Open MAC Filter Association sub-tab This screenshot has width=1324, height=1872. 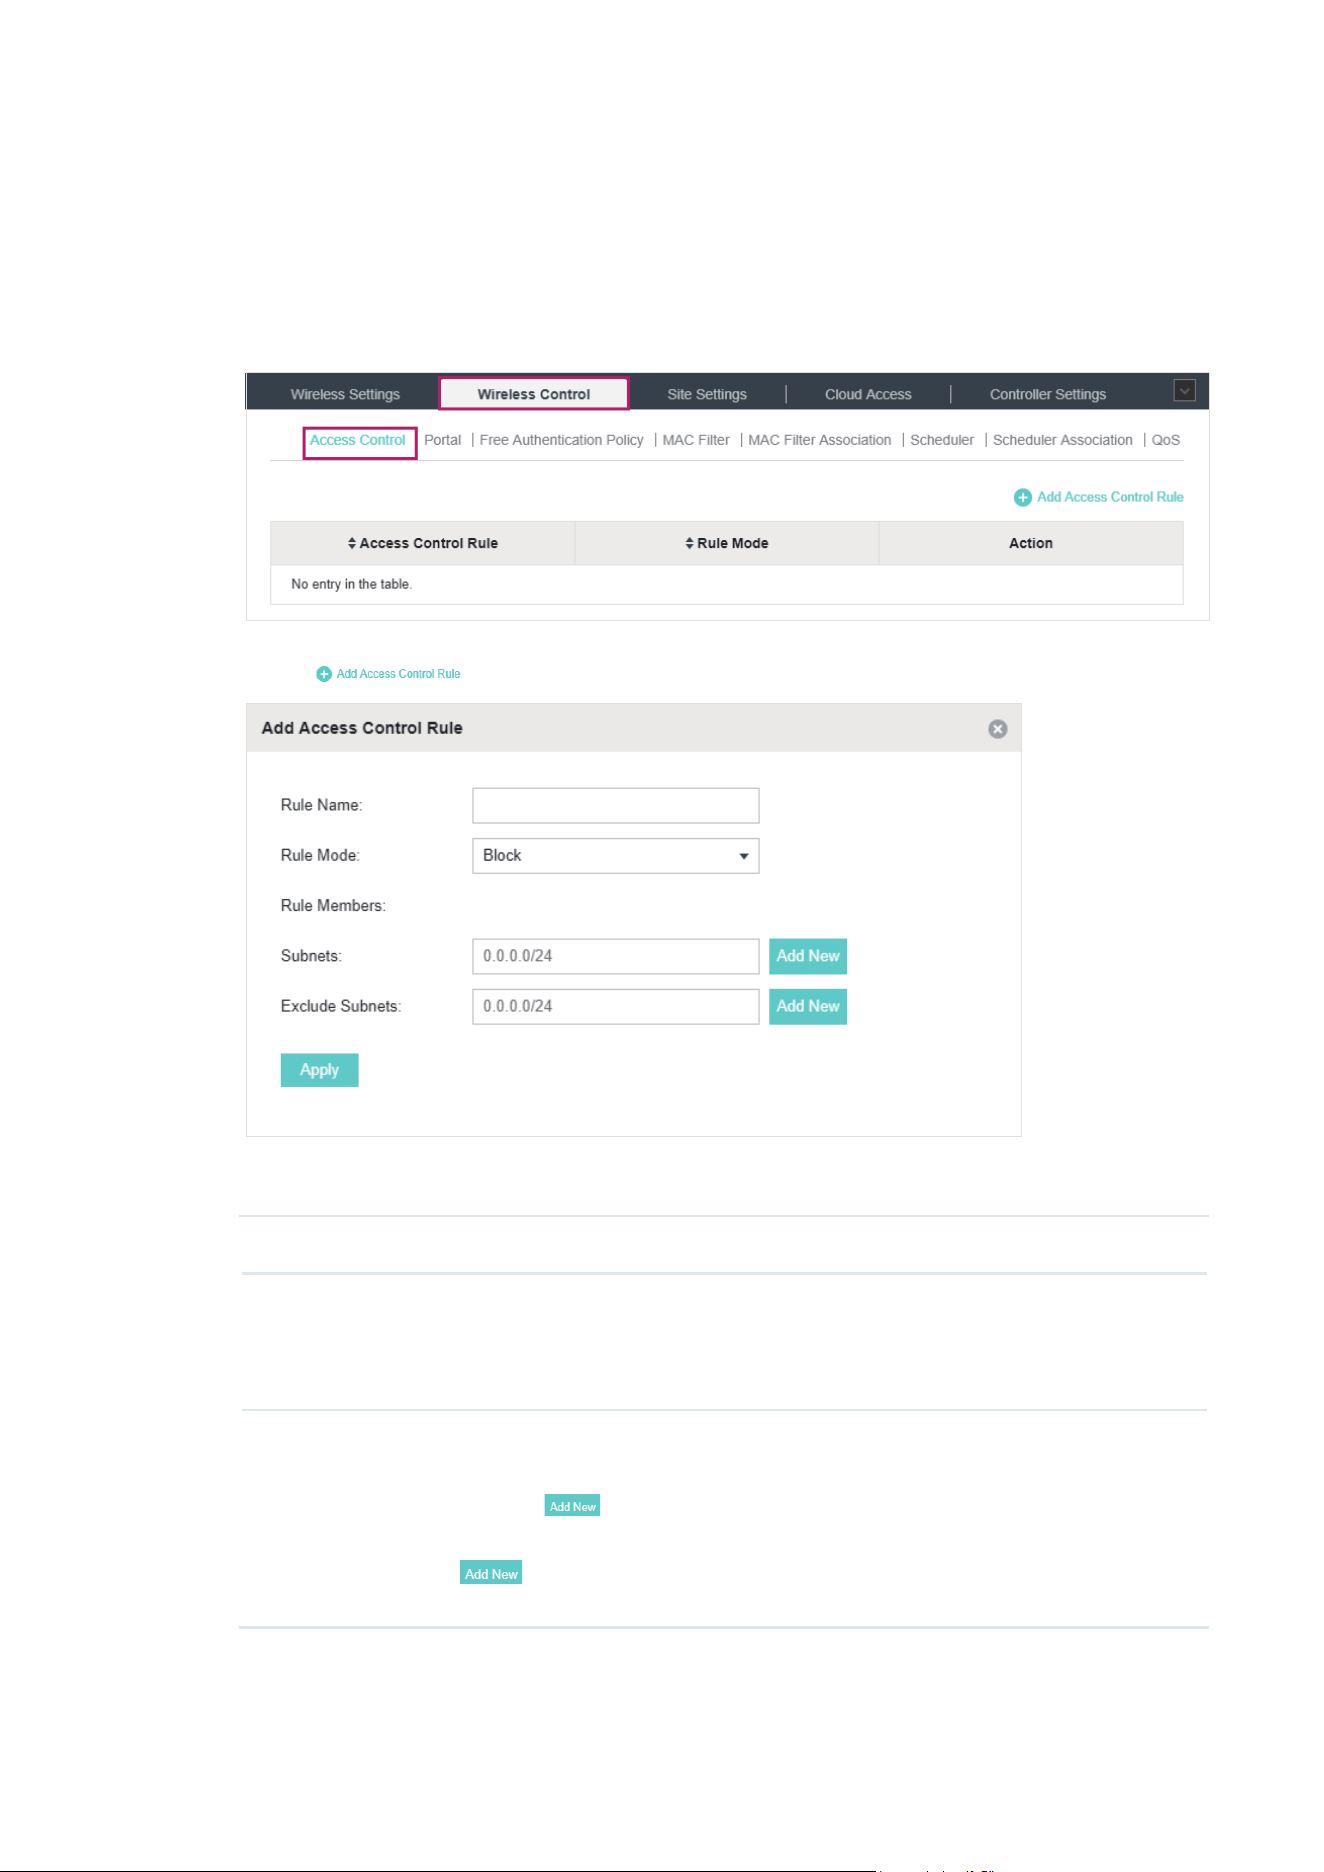[819, 440]
